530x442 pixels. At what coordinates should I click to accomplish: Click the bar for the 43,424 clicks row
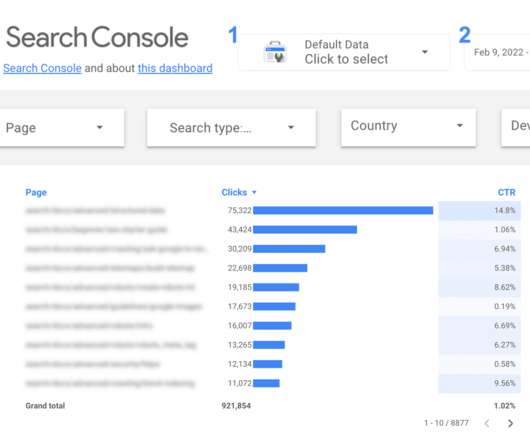click(x=305, y=230)
